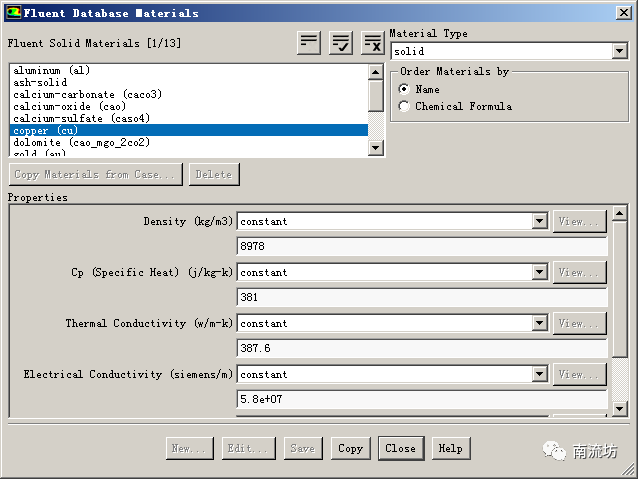Open the Material Type dropdown
The image size is (638, 479).
click(x=619, y=51)
